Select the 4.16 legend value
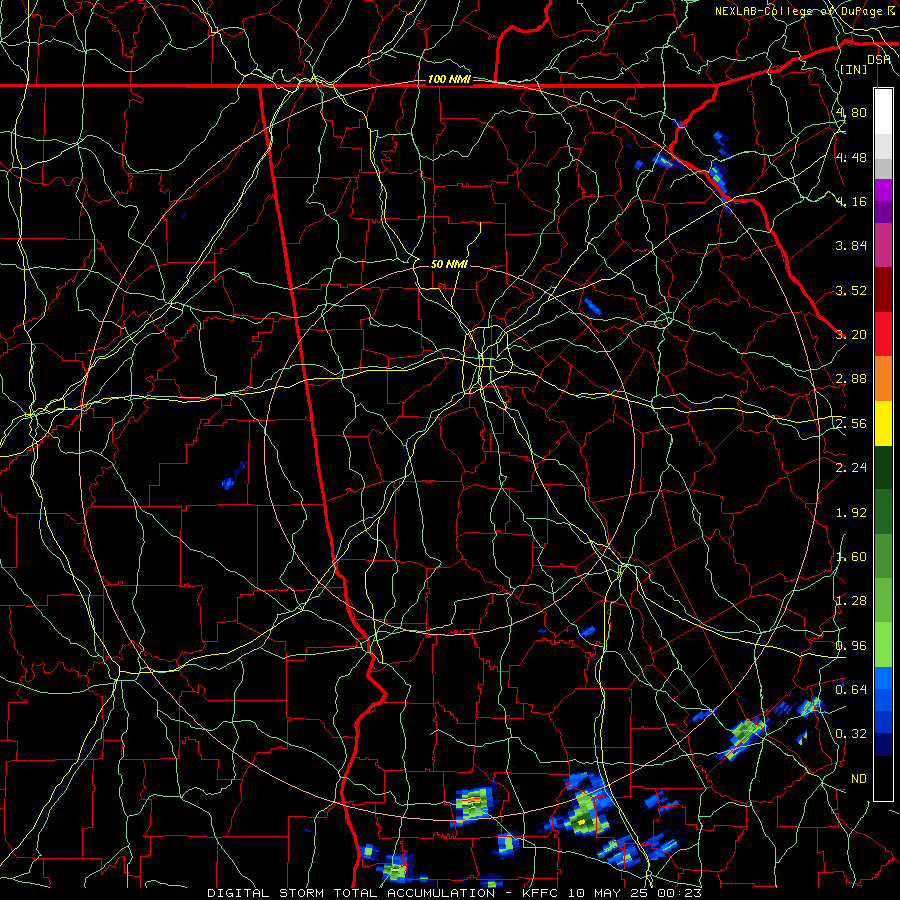 pos(851,201)
